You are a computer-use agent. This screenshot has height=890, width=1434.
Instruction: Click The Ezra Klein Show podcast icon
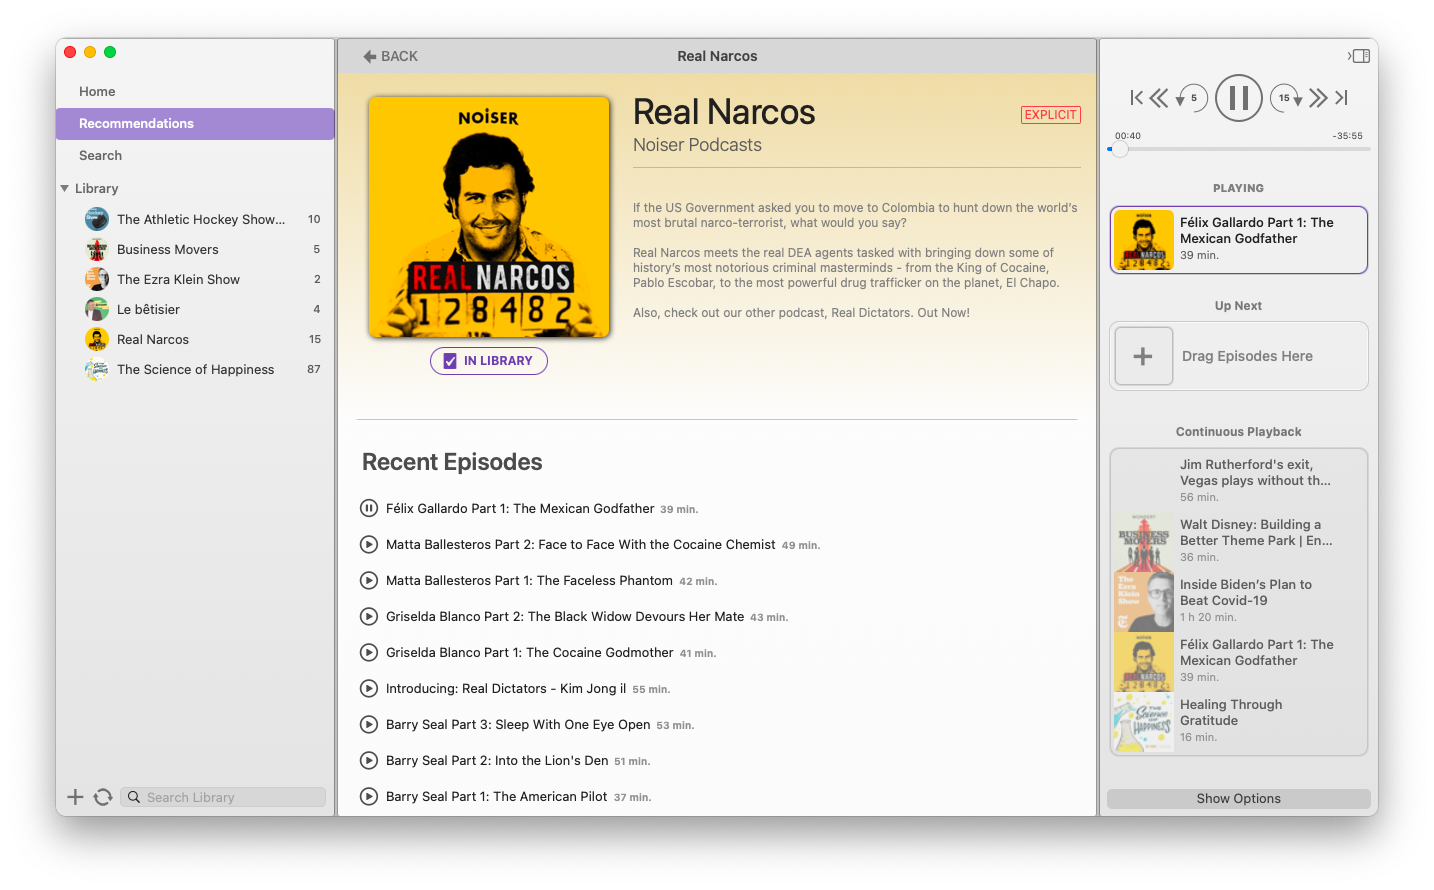97,279
